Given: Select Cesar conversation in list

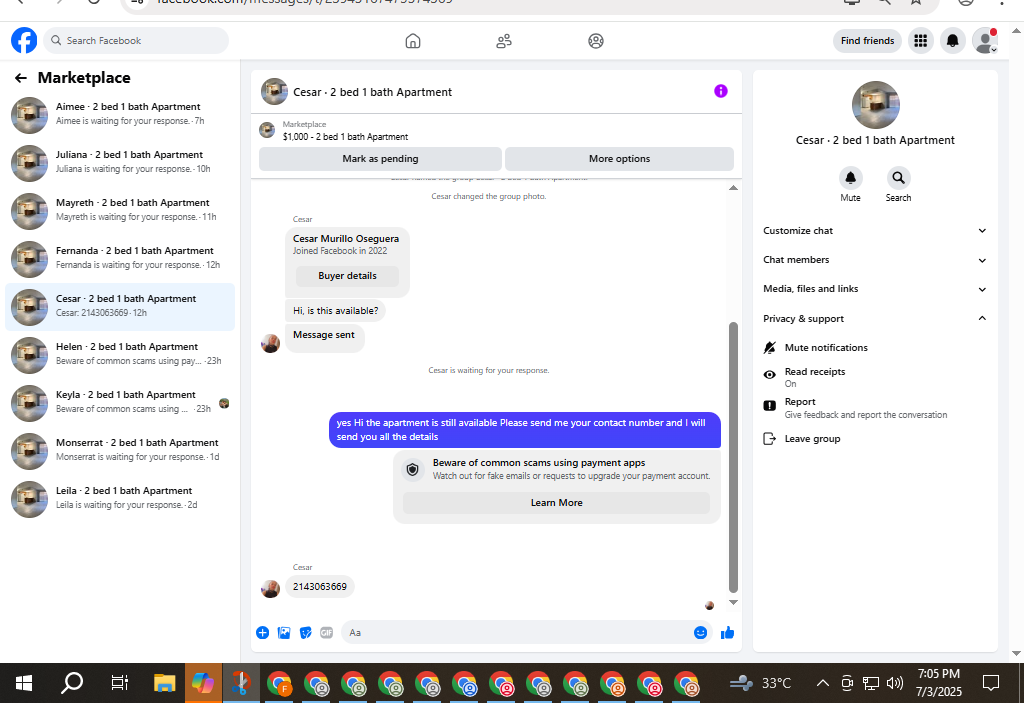Looking at the screenshot, I should tap(120, 307).
